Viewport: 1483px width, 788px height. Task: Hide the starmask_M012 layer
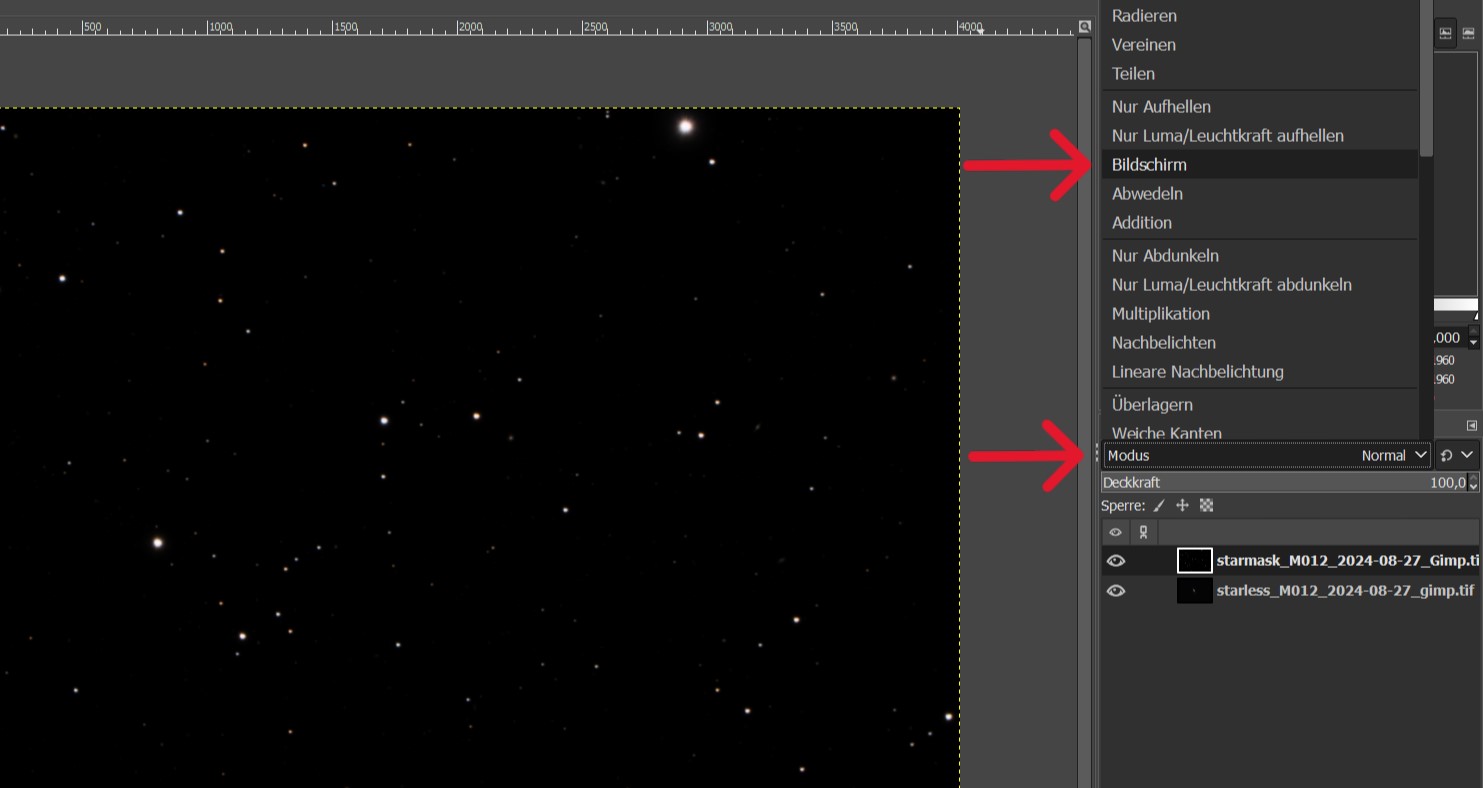1116,561
